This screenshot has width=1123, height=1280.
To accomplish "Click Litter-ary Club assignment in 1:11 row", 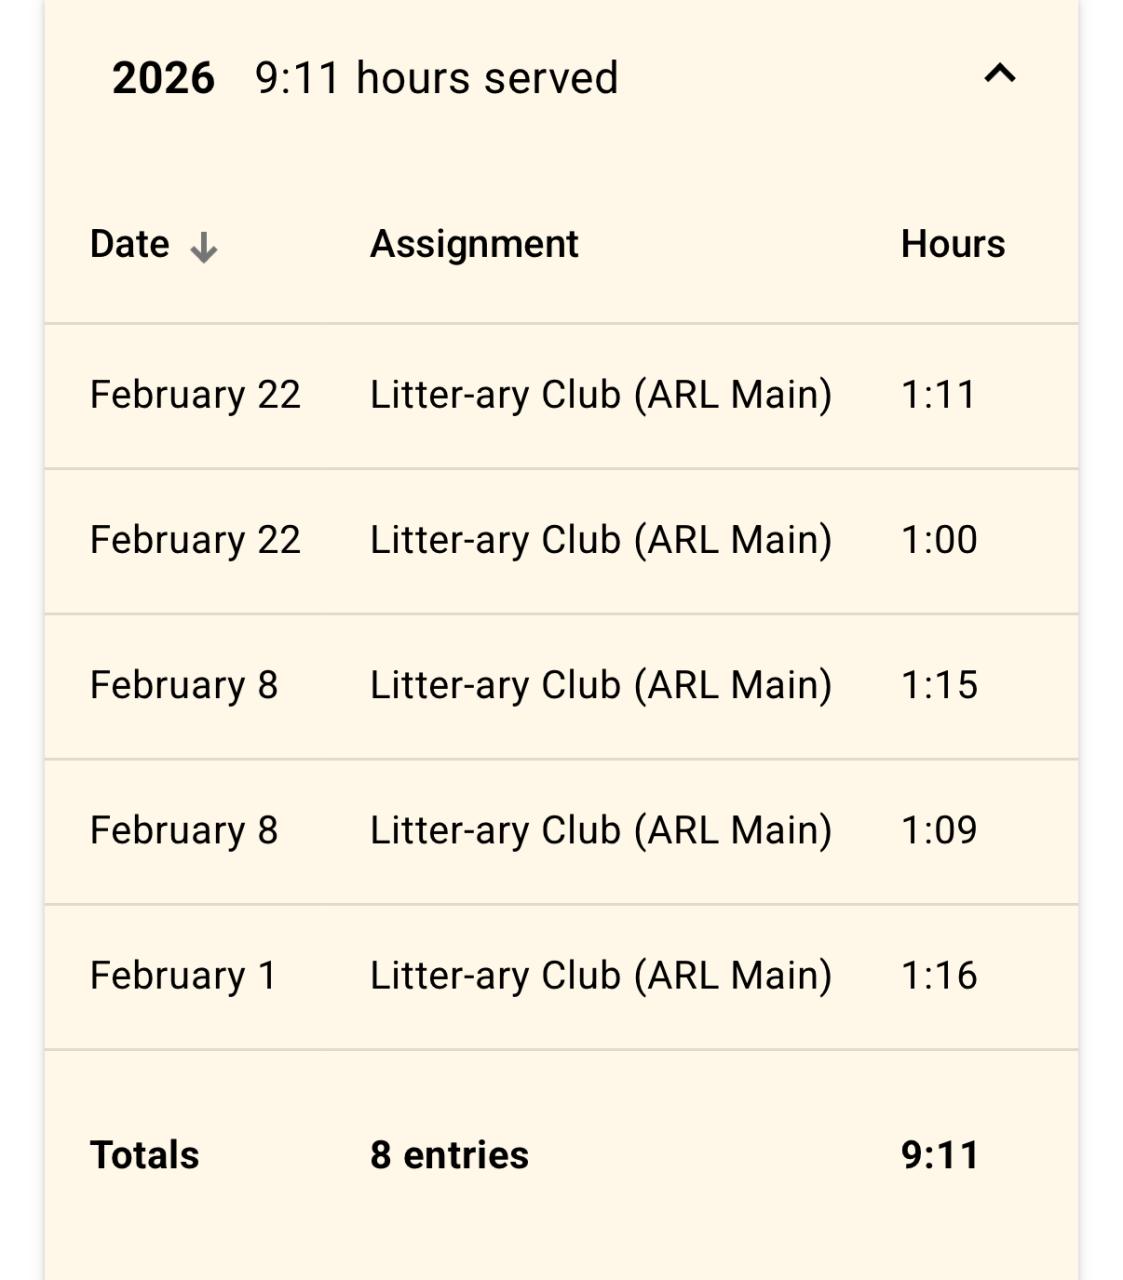I will tap(601, 395).
